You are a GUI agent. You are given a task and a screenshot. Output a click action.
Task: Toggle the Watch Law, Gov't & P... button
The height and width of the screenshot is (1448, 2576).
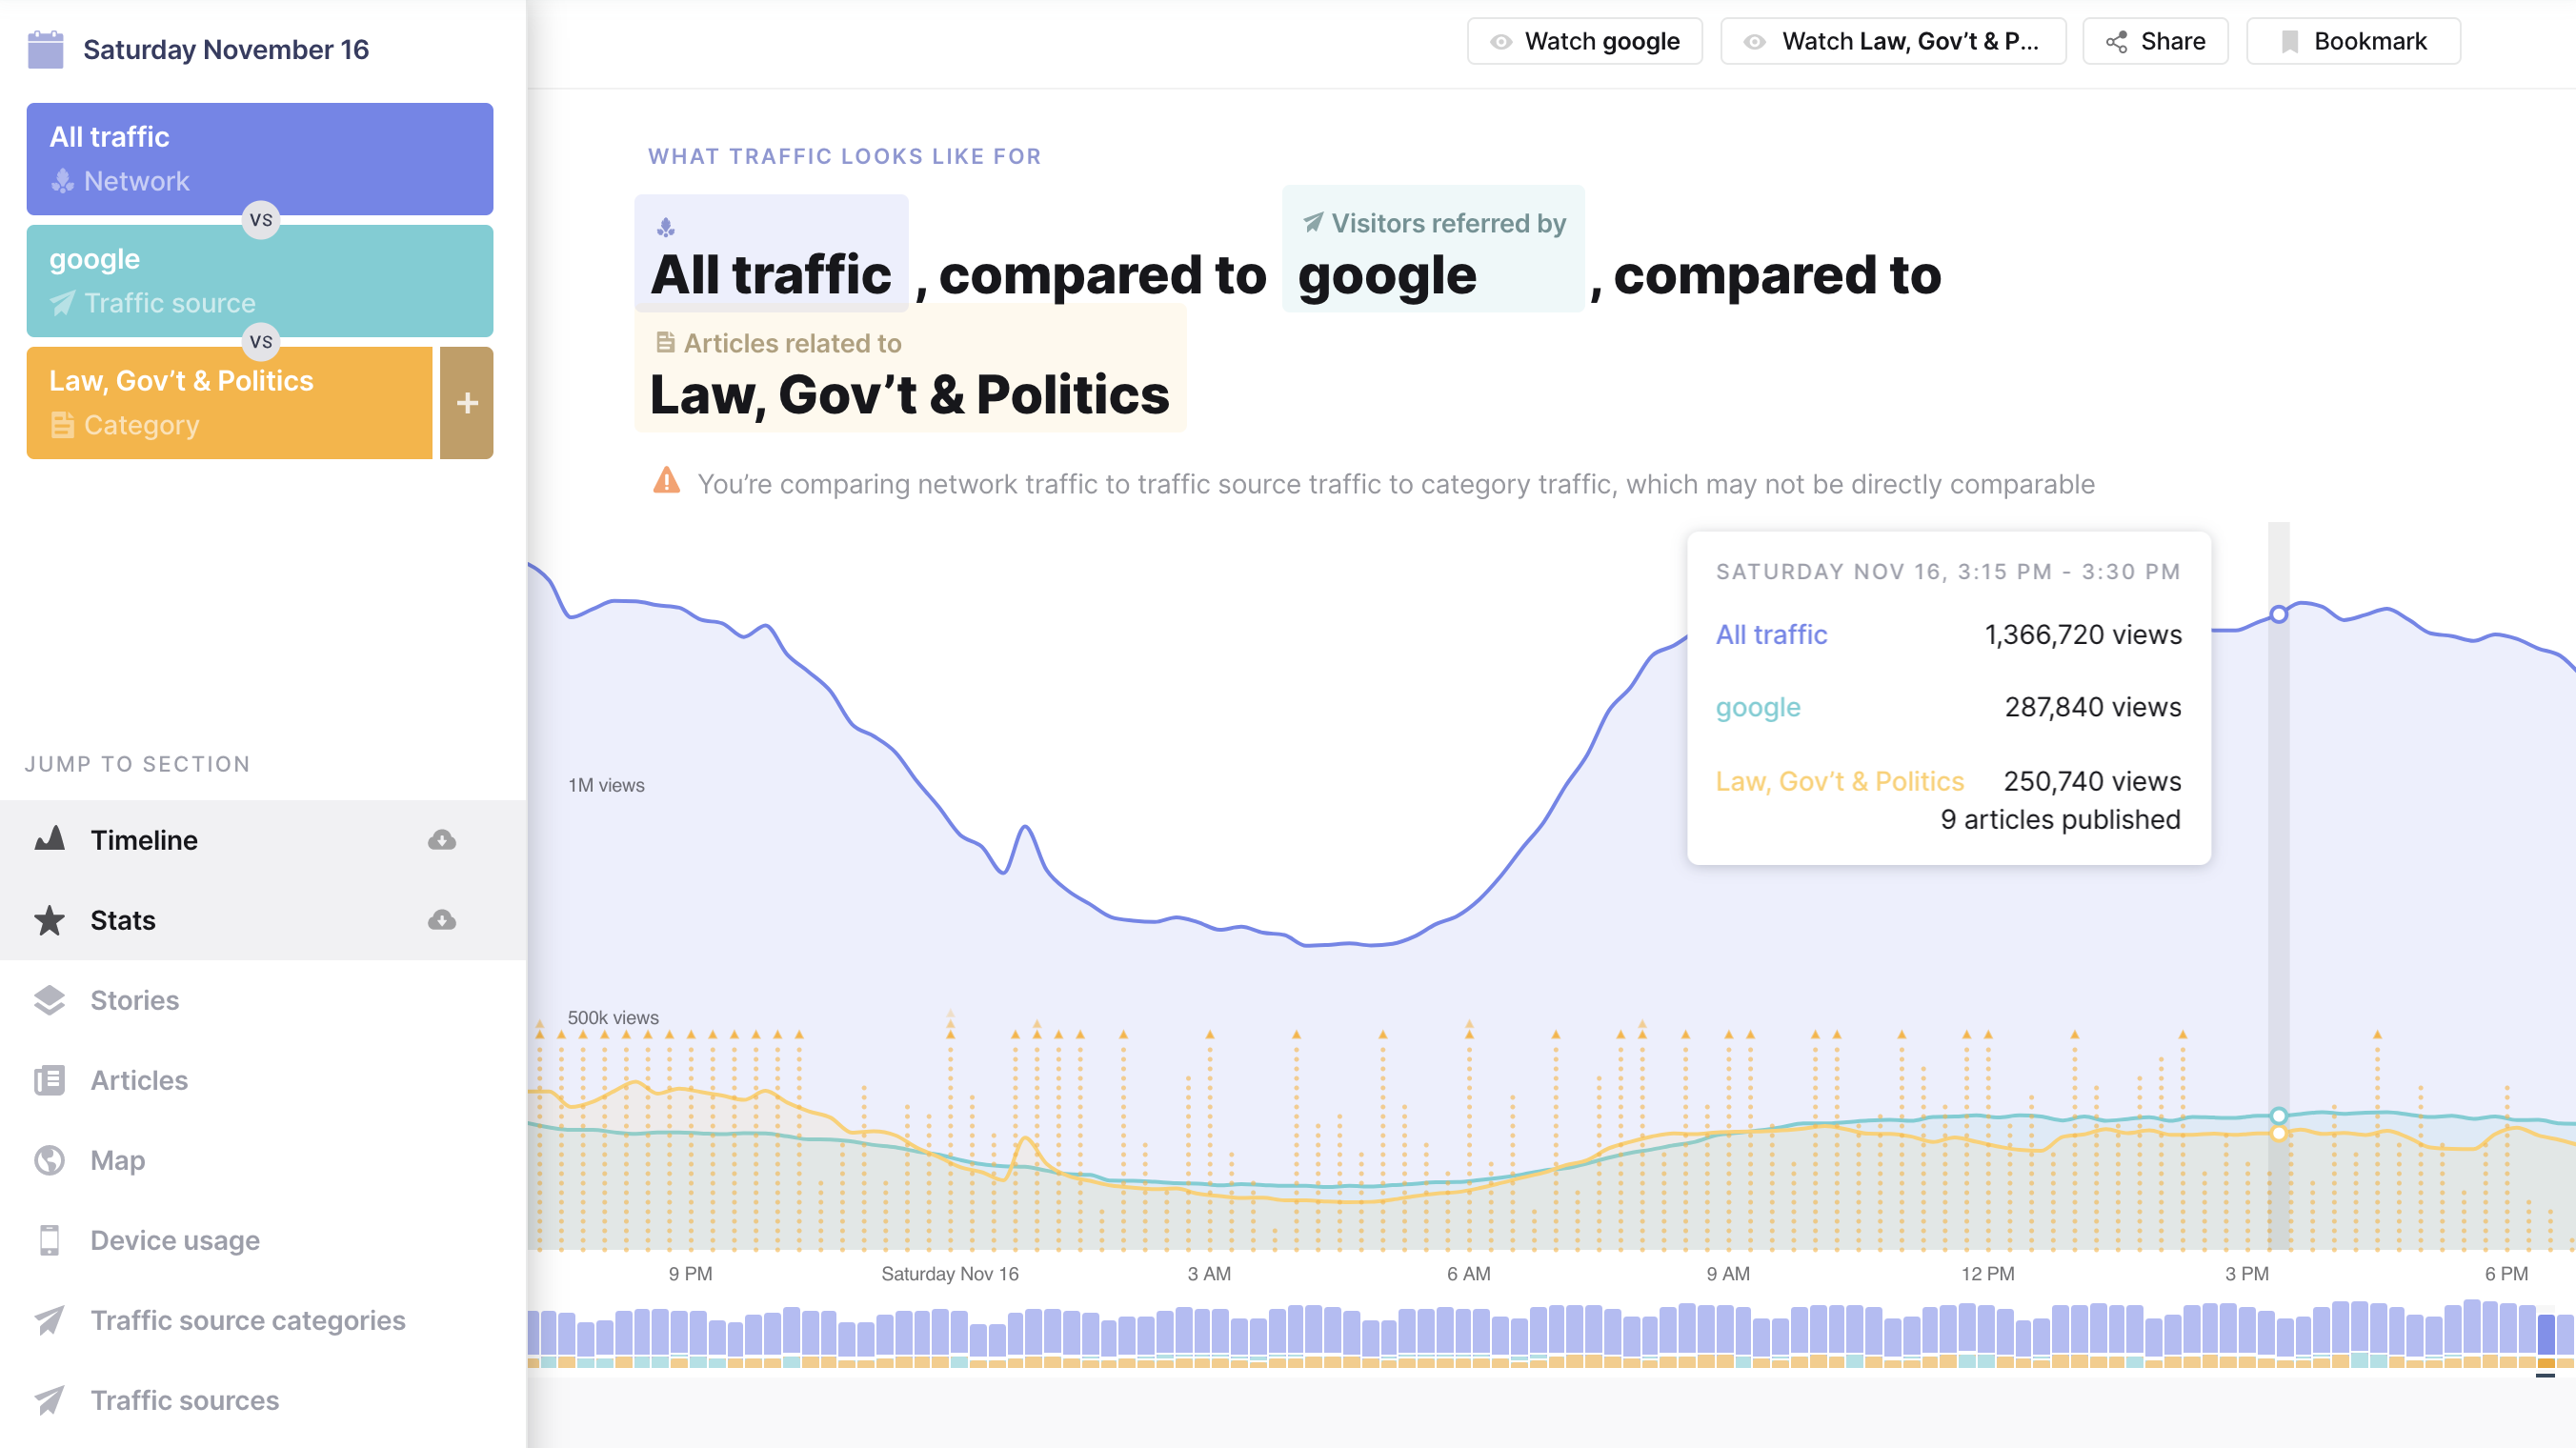pos(1892,41)
